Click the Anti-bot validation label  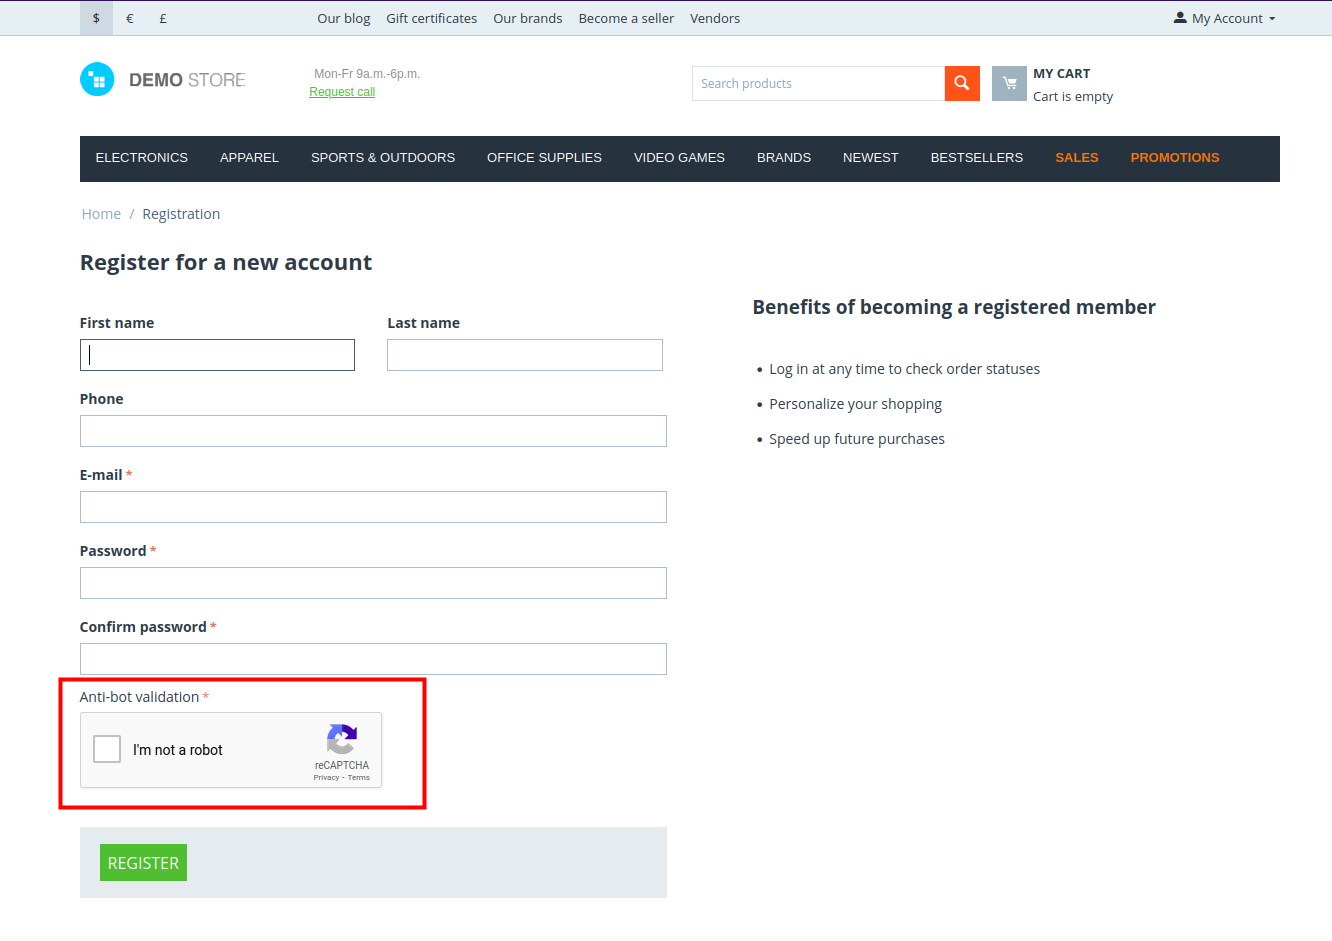coord(139,697)
